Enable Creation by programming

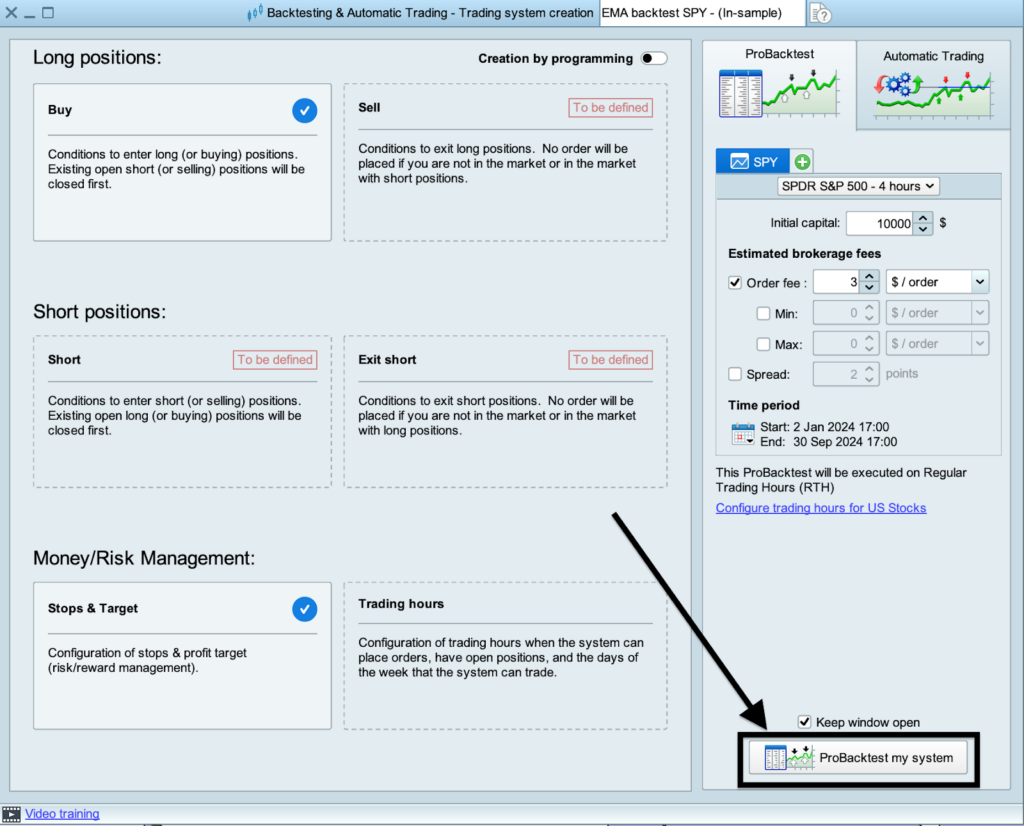(x=655, y=59)
